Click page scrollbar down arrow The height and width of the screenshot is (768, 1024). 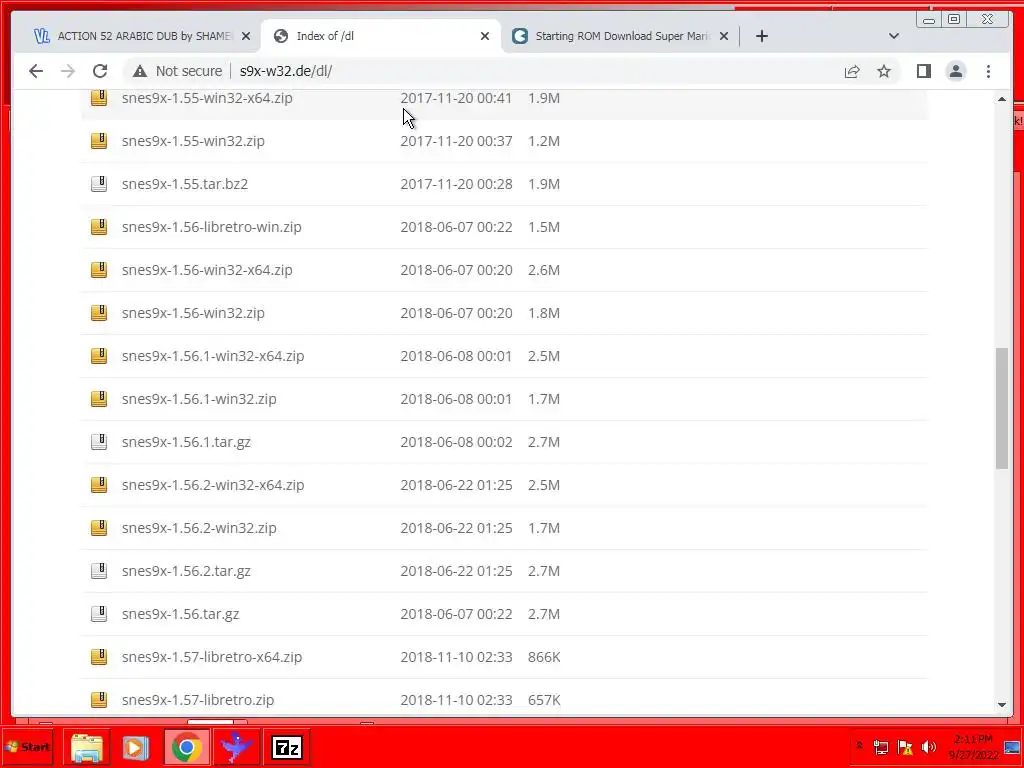pos(1002,705)
